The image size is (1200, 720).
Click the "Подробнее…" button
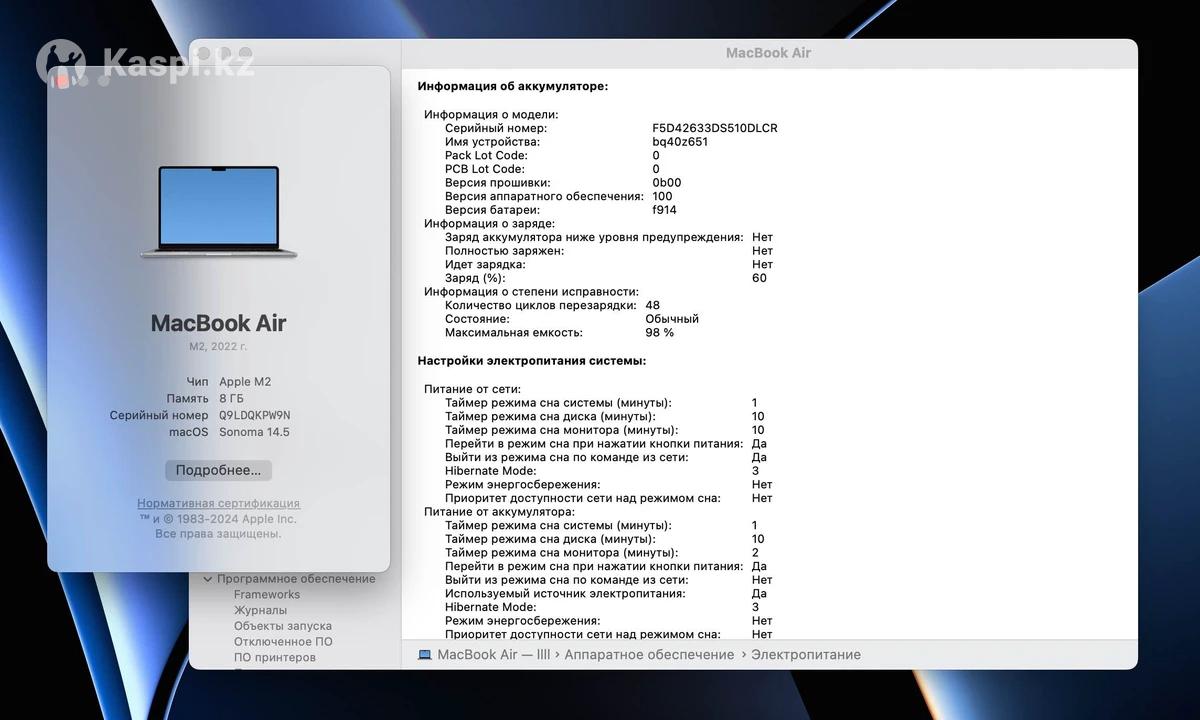(218, 470)
